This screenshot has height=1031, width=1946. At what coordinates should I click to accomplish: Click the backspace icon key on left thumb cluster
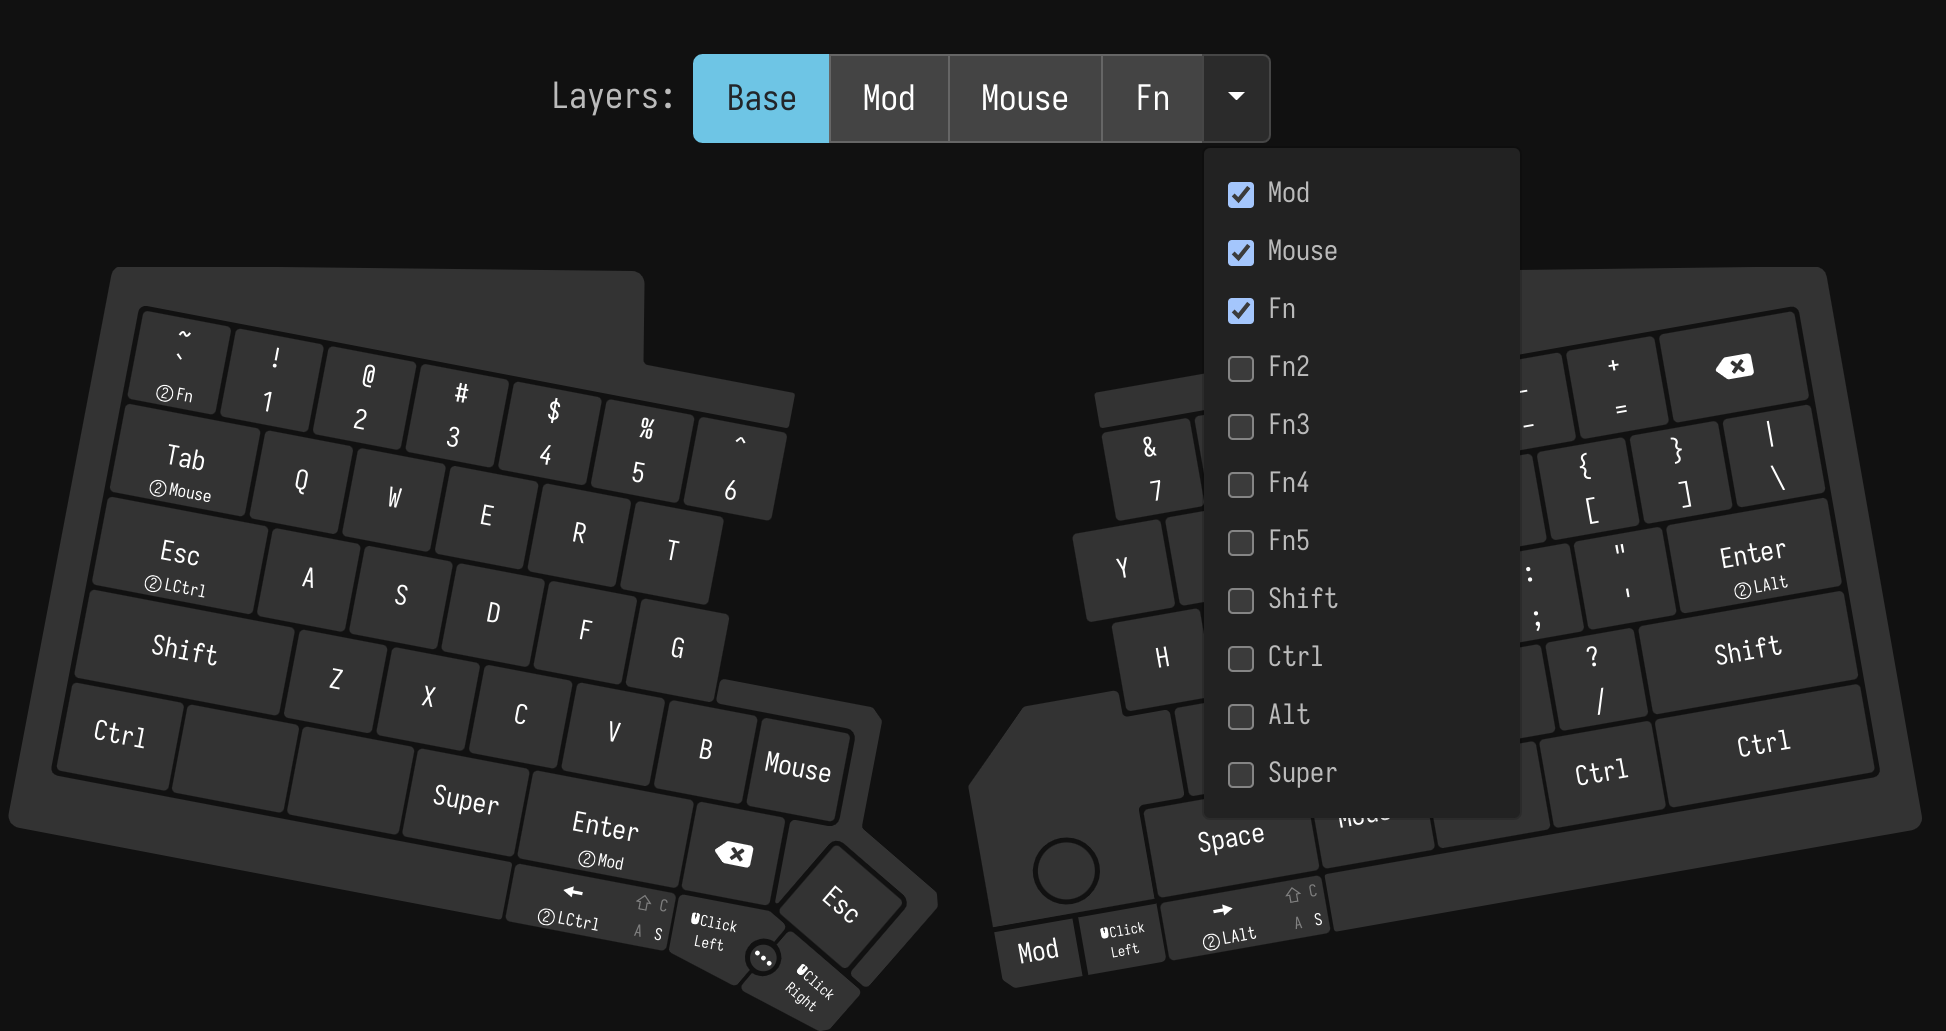coord(734,854)
